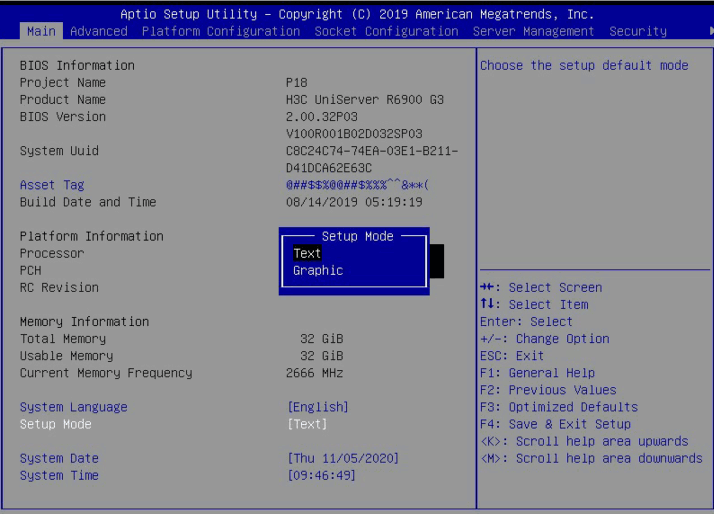Choose Text in Setup Mode popup
Screen dimensions: 714x514
(307, 253)
